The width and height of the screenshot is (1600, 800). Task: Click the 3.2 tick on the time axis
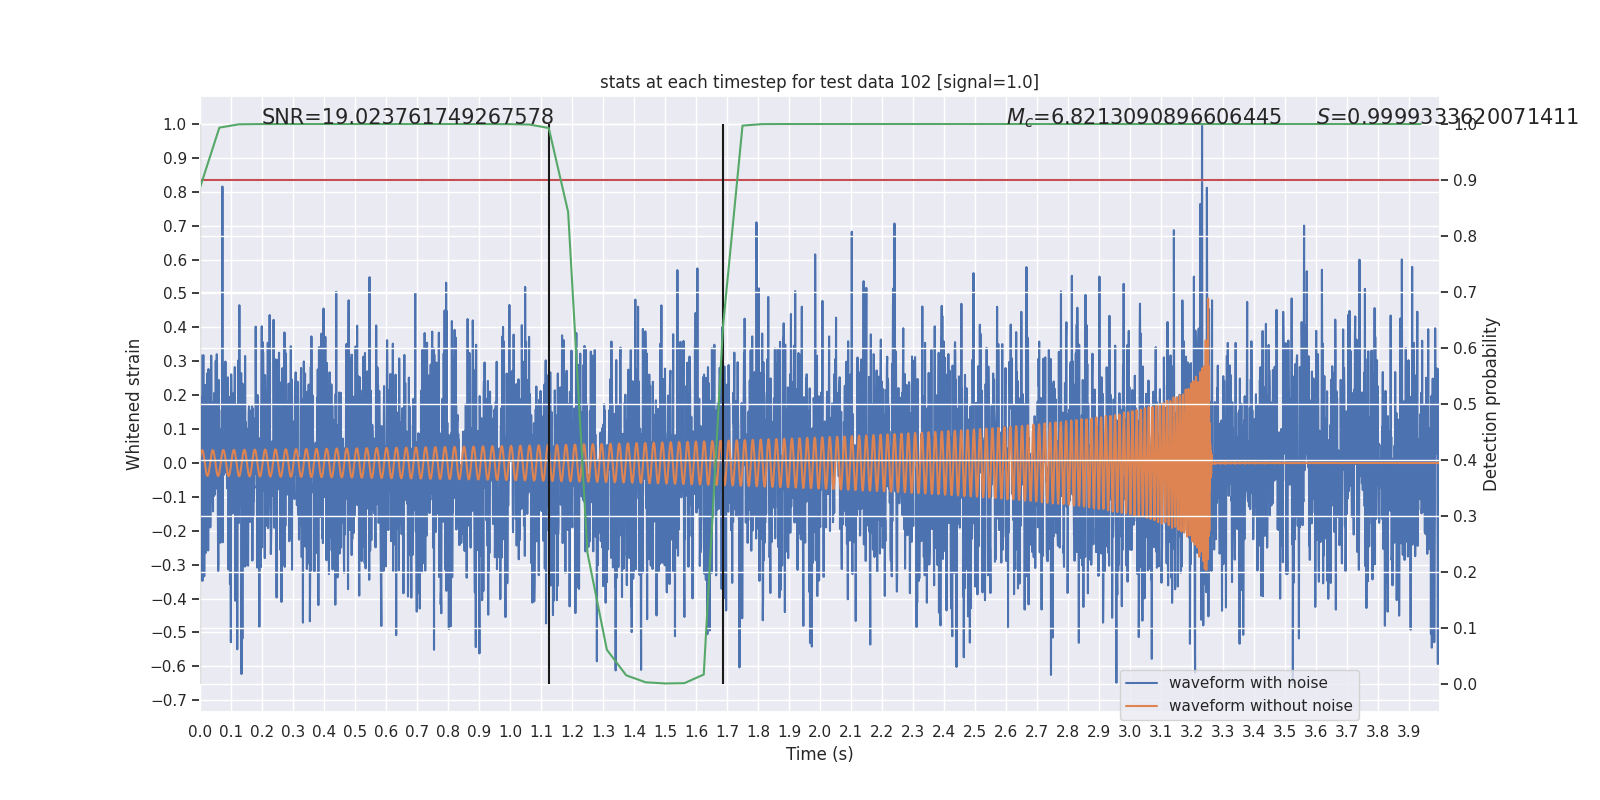[1192, 731]
